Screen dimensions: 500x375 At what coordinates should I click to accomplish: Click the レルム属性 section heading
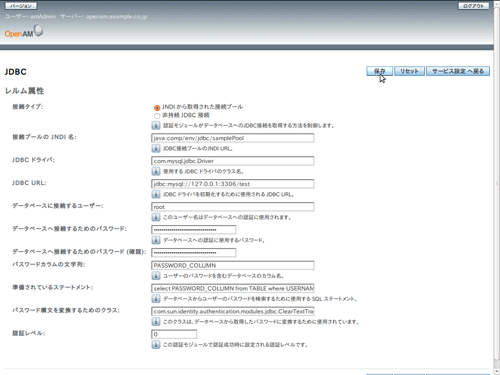point(24,91)
